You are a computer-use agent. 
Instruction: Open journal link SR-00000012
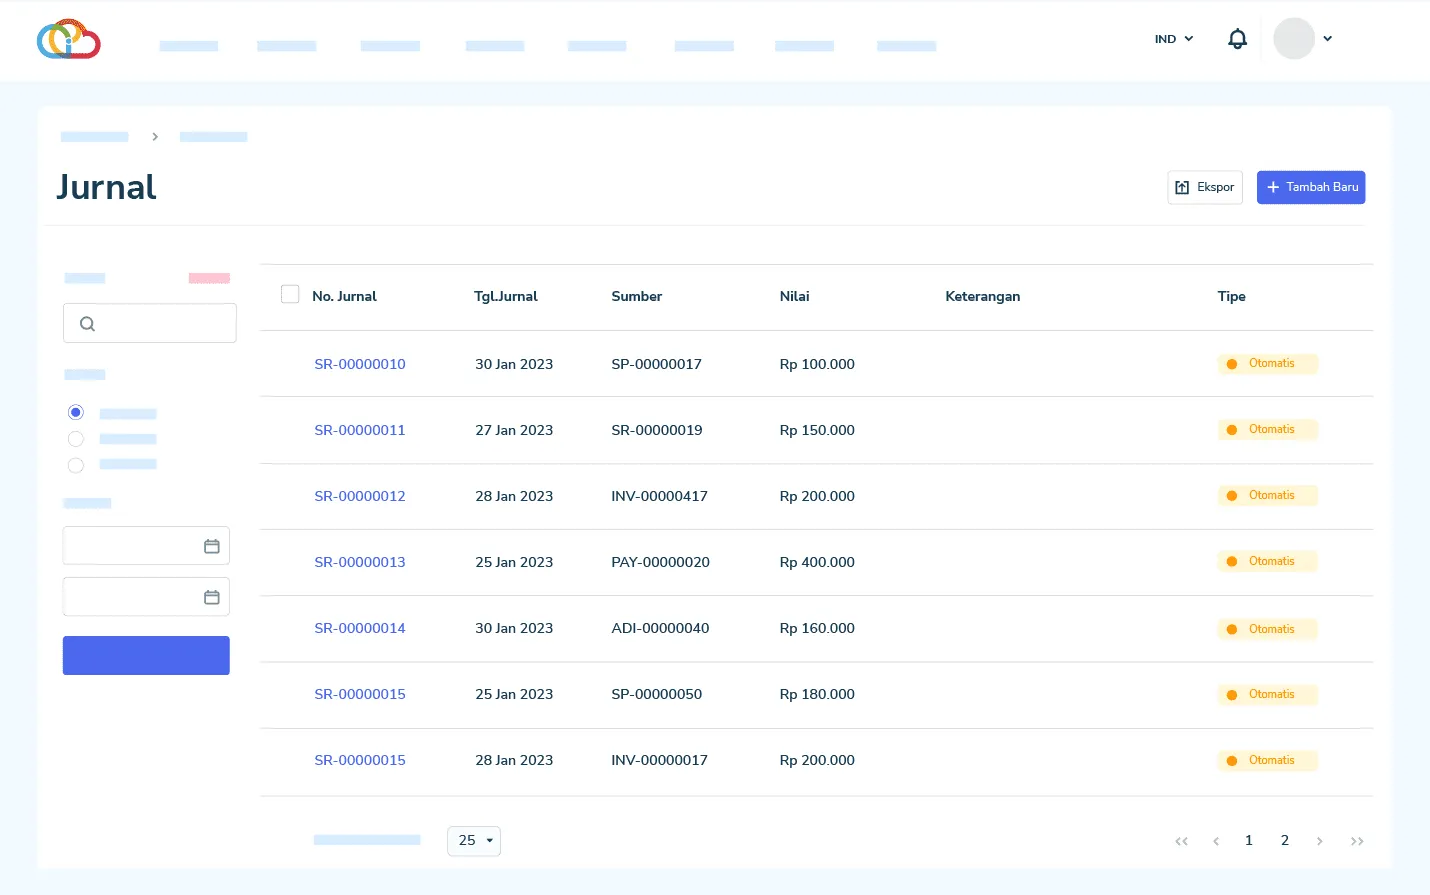click(x=360, y=497)
